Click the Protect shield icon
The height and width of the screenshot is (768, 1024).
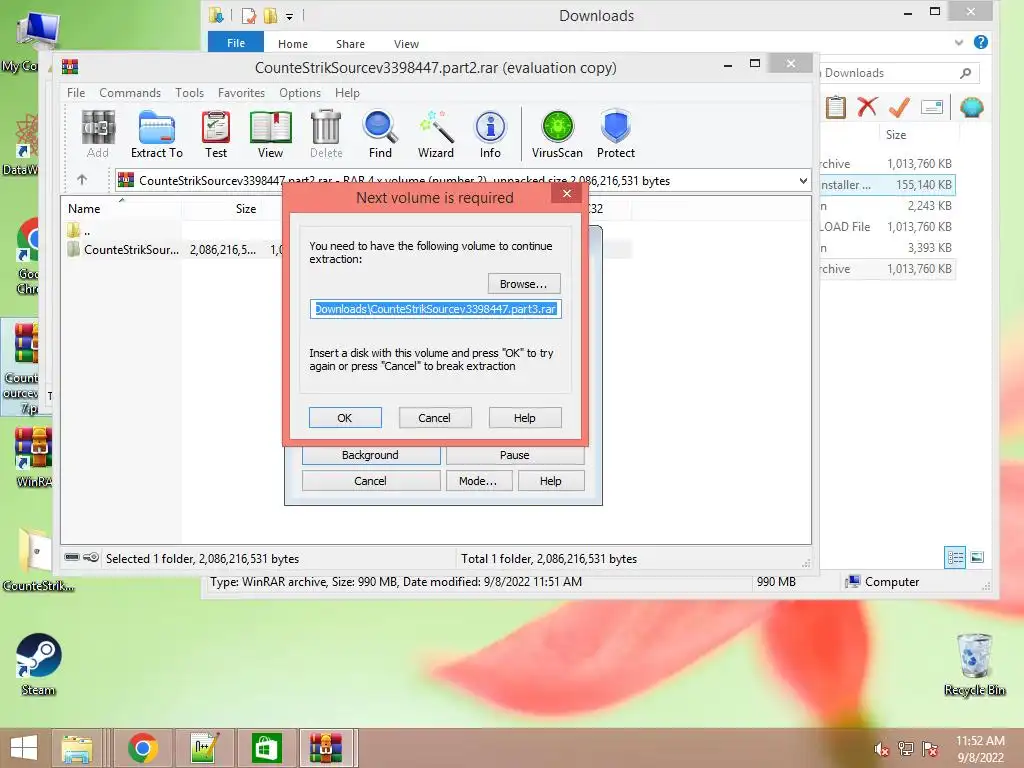click(615, 135)
